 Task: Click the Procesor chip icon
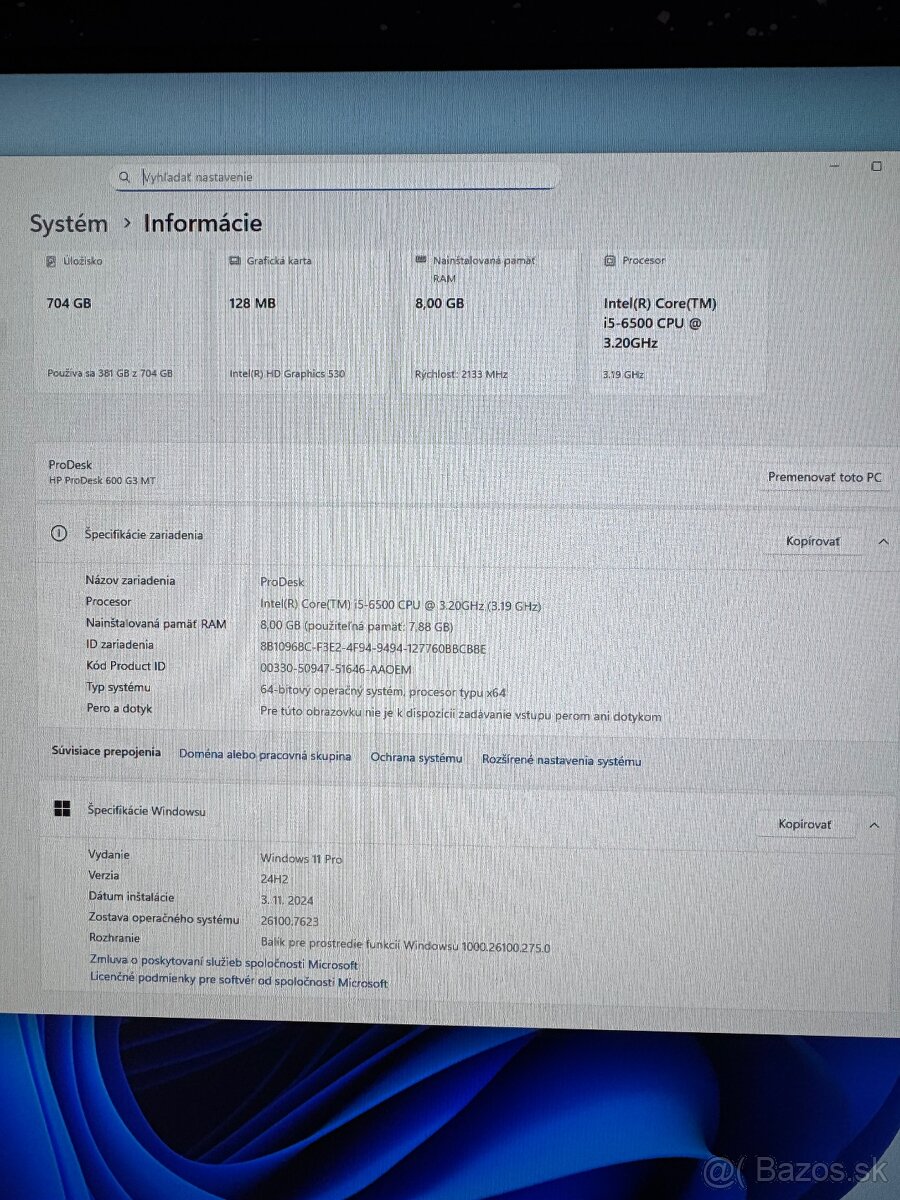click(609, 260)
